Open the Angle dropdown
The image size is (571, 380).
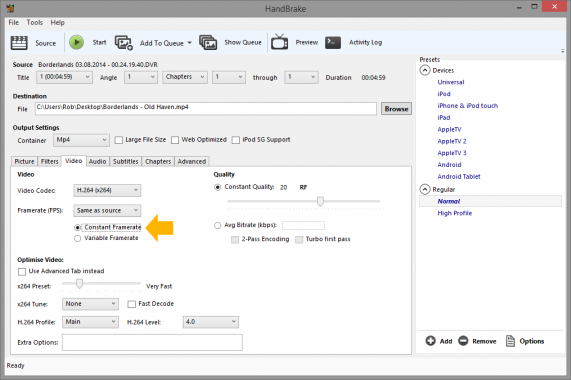click(141, 77)
